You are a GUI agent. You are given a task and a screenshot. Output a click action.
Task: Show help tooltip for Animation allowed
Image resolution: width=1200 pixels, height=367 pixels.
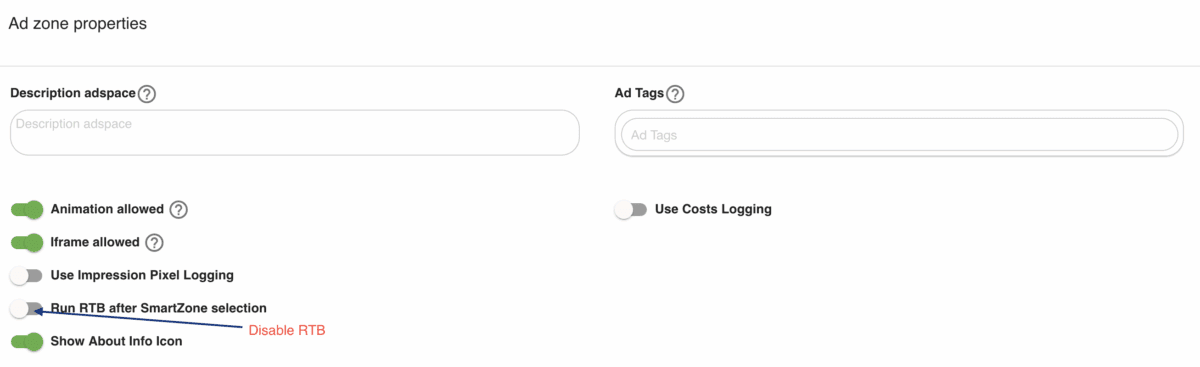pos(178,210)
